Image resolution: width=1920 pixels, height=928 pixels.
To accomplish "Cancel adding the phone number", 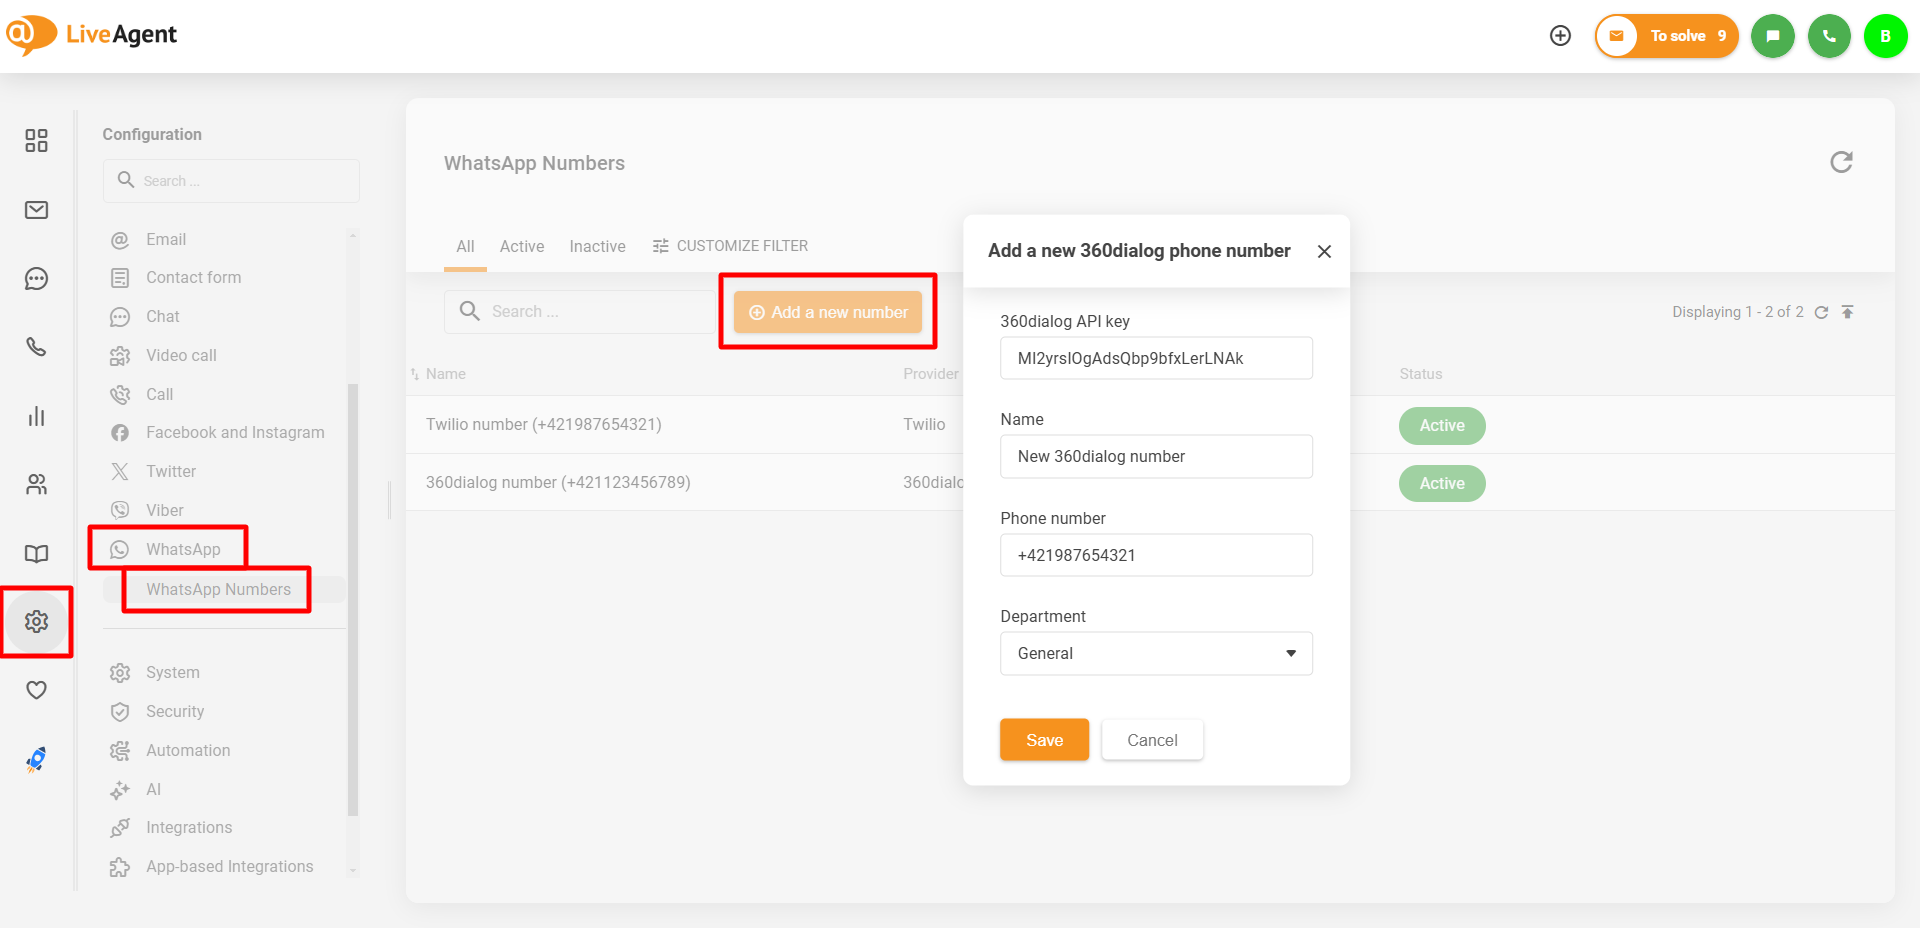I will click(1152, 740).
